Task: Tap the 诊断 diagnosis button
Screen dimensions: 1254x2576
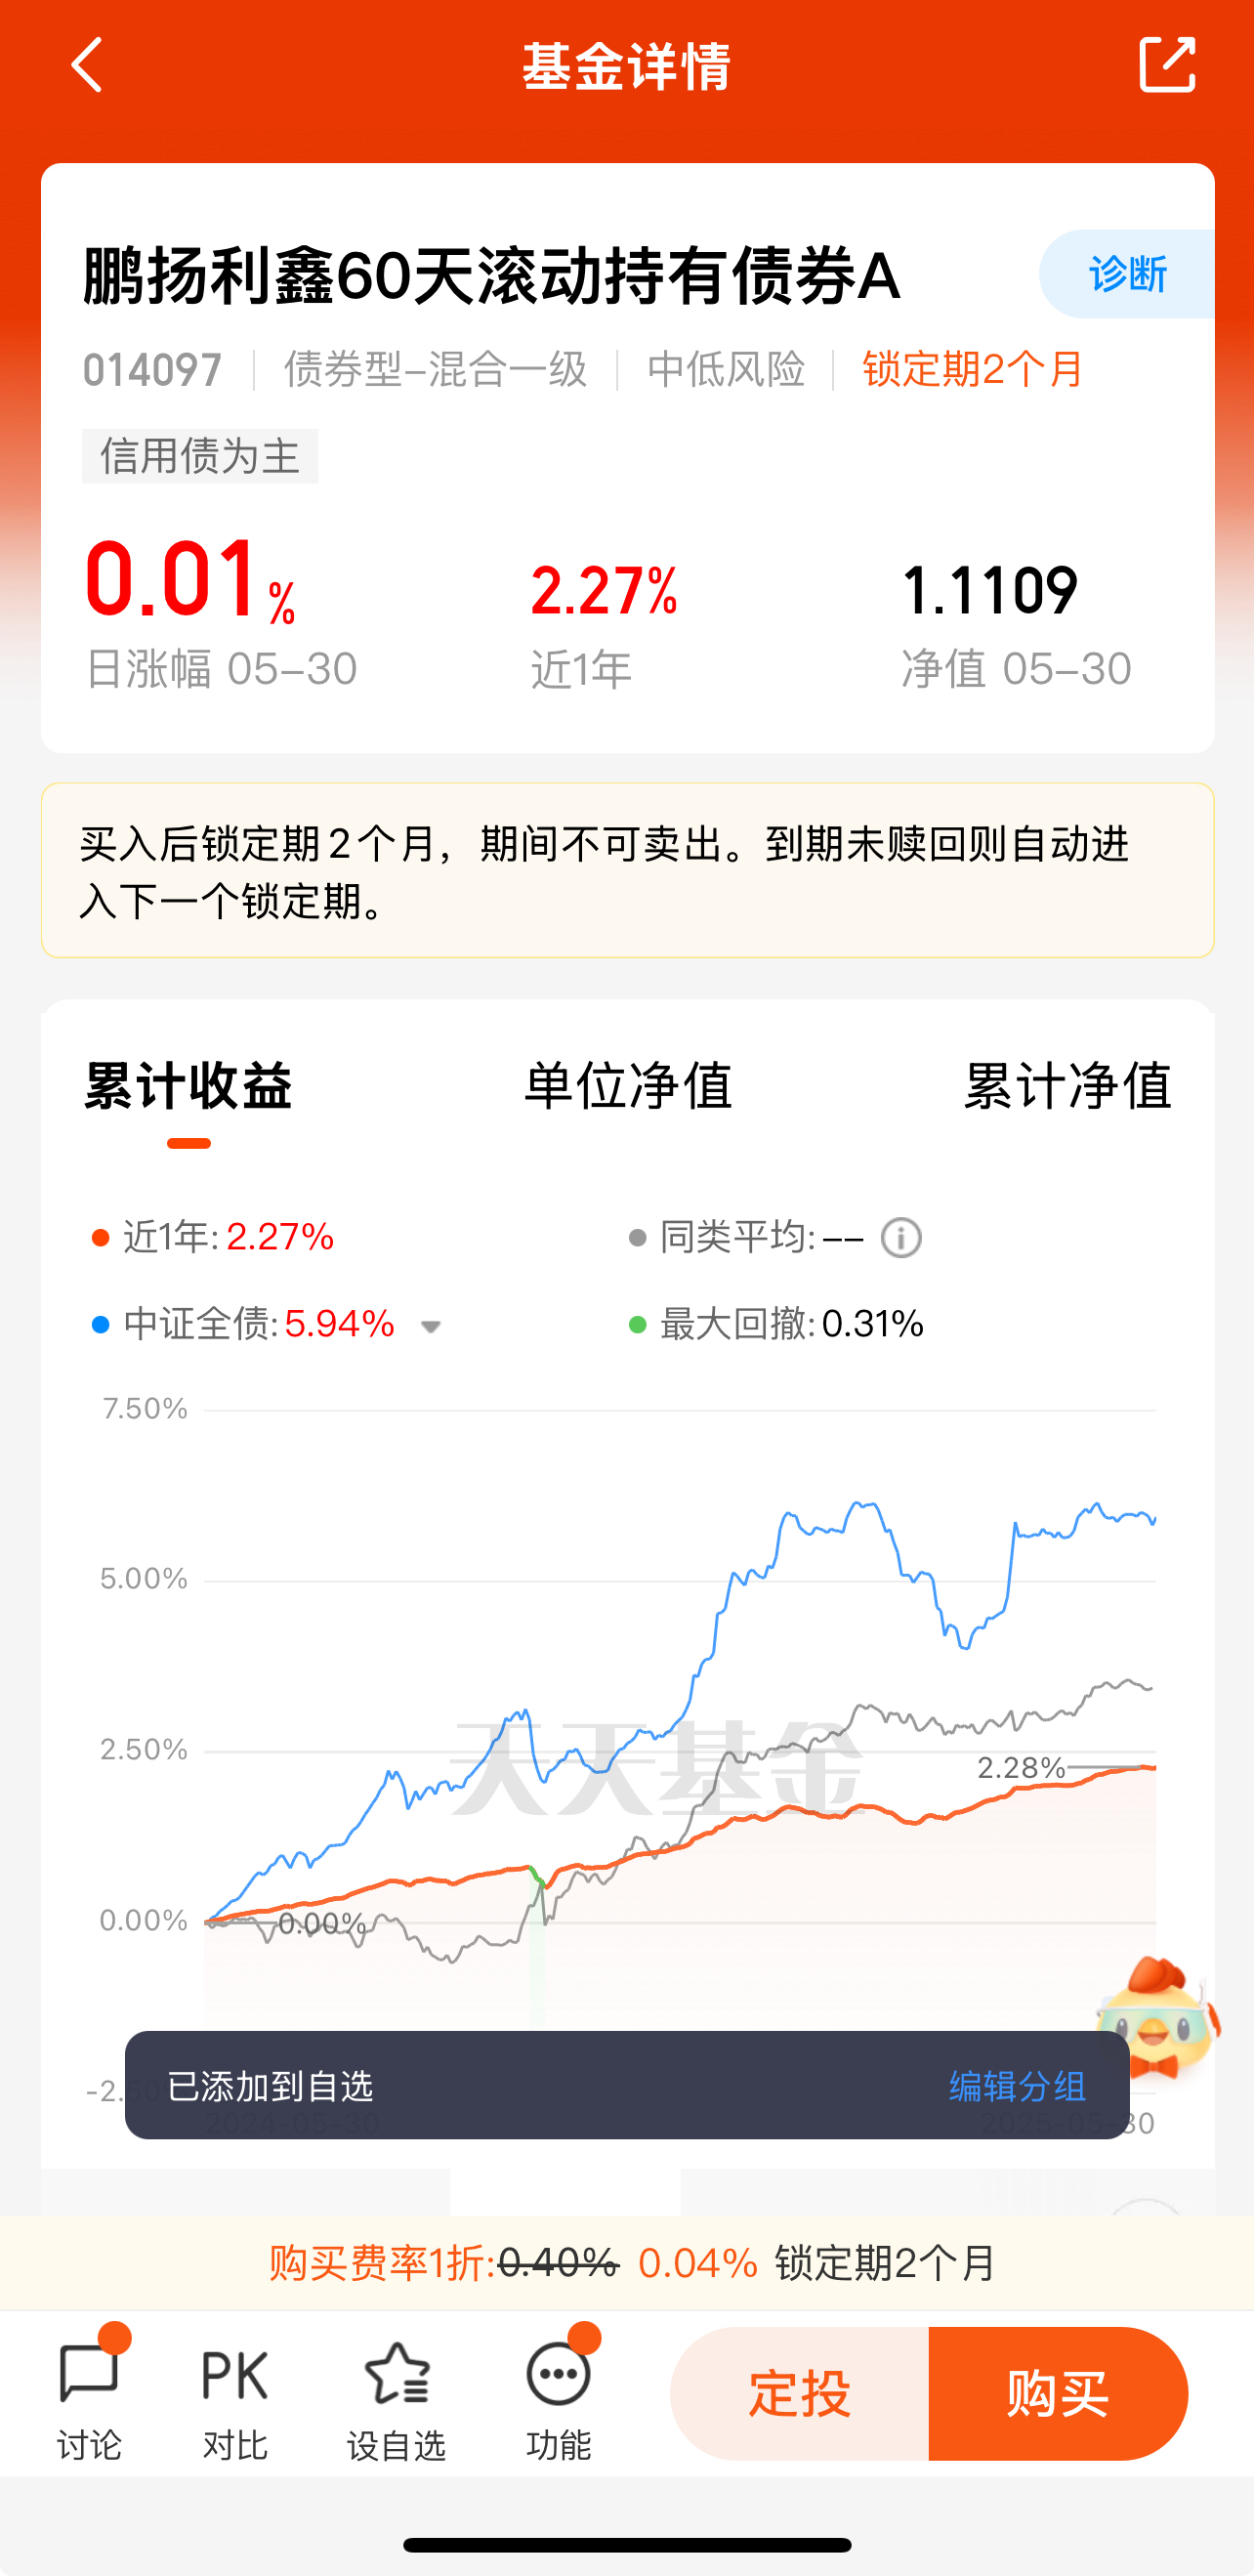Action: (x=1127, y=274)
